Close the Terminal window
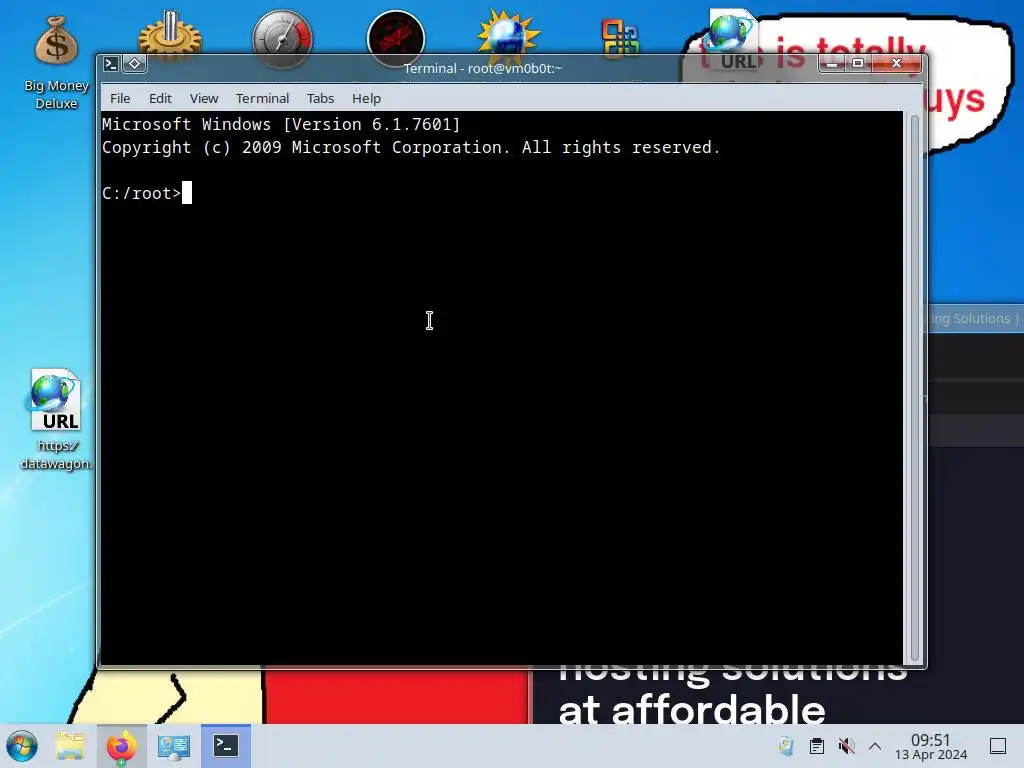1024x768 pixels. [897, 63]
